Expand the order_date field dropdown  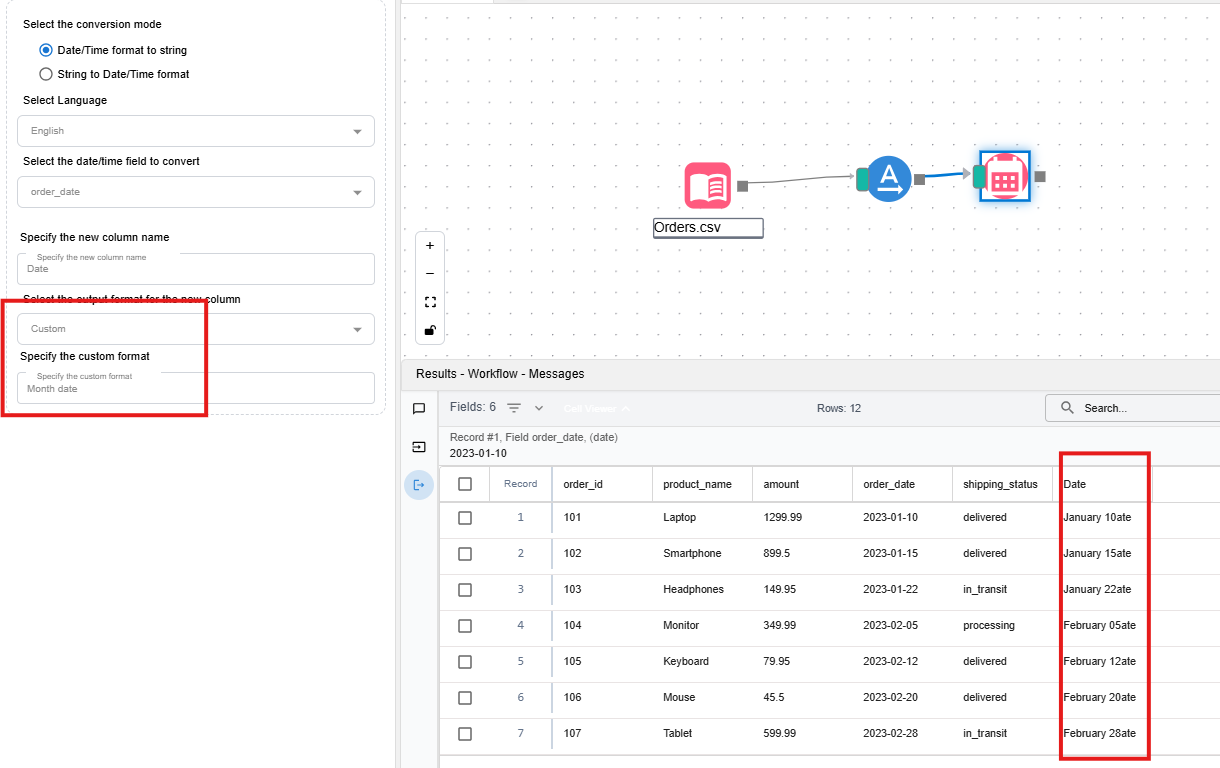point(196,192)
